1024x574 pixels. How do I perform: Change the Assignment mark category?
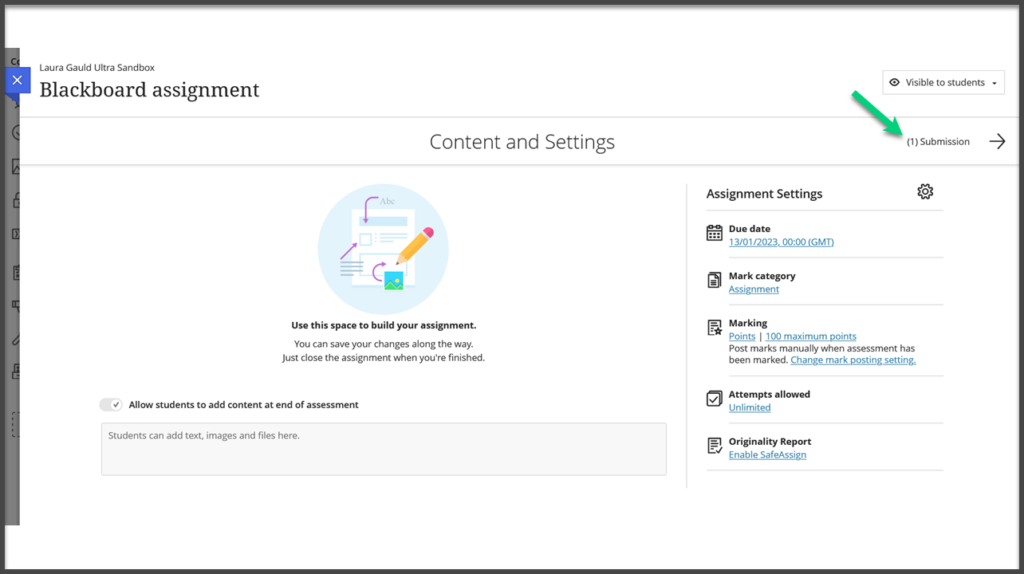click(754, 289)
